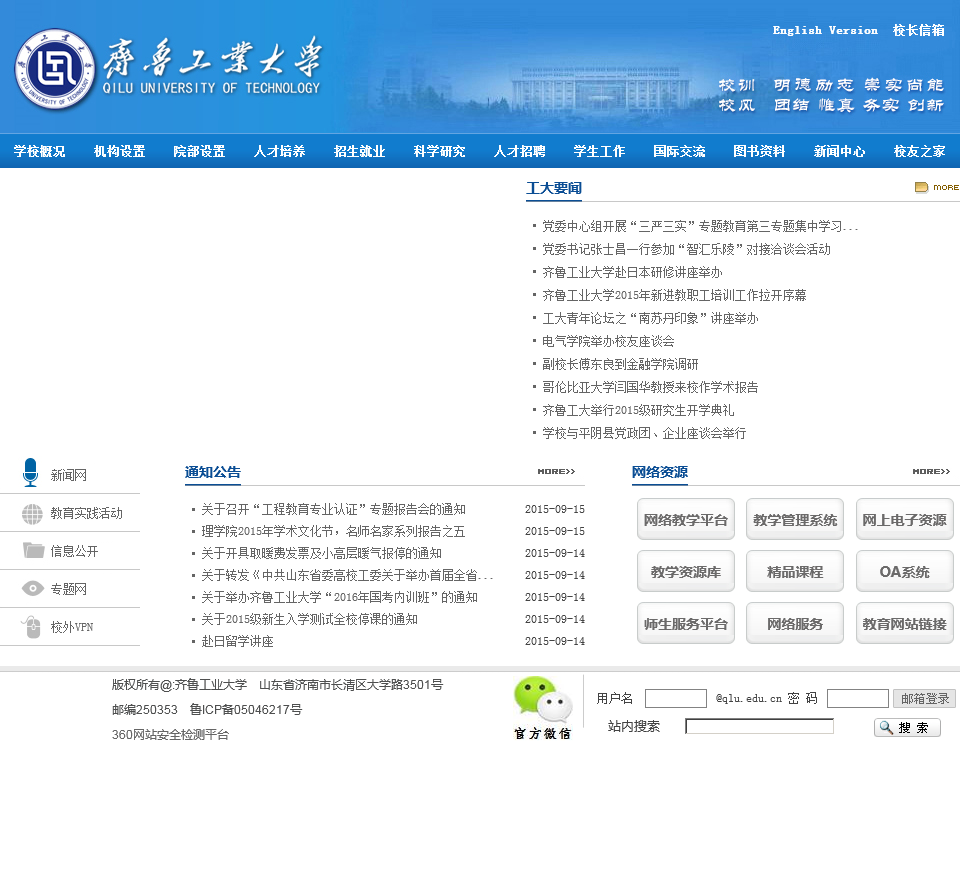Open the 机构设置 menu
The height and width of the screenshot is (873, 960).
click(119, 151)
